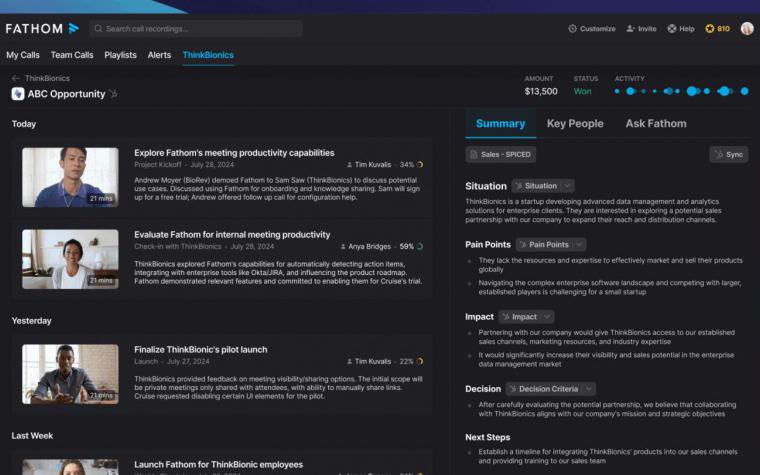Go to My Calls tab

23,55
